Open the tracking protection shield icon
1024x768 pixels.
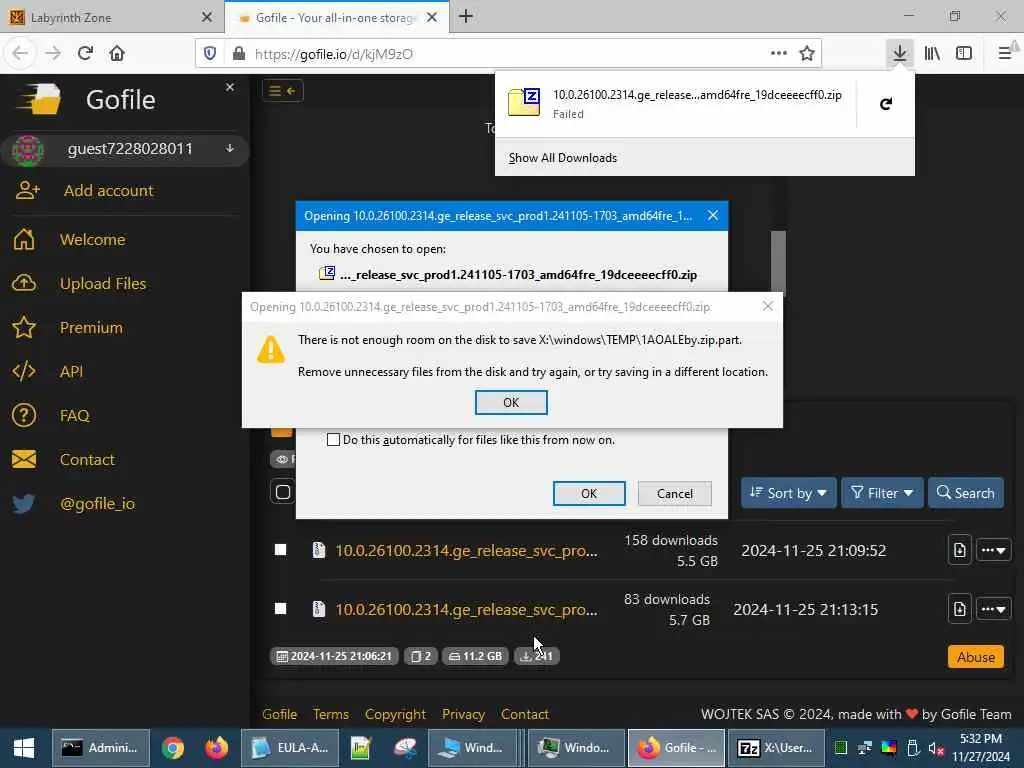coord(210,54)
